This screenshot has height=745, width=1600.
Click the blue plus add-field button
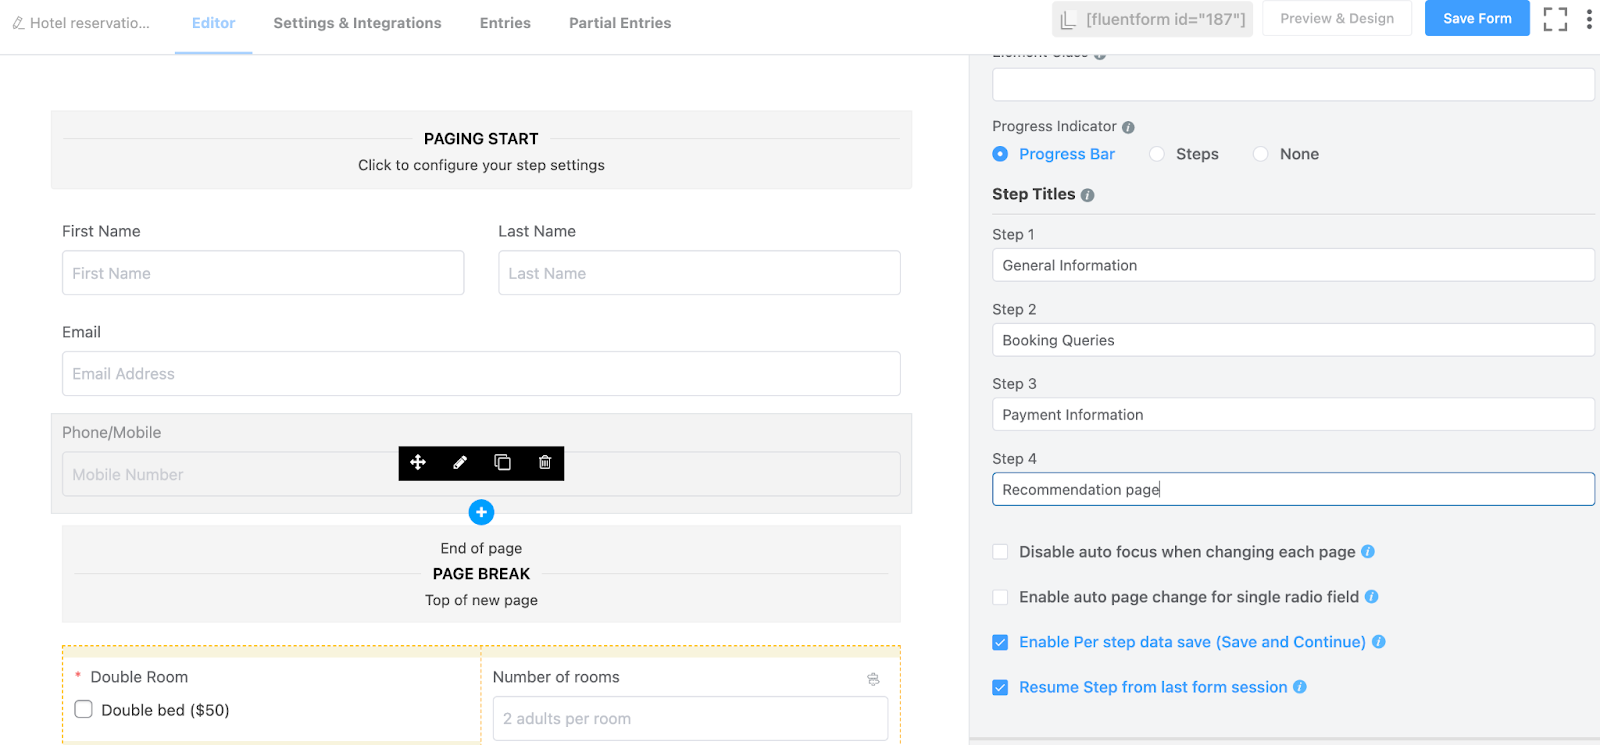click(481, 512)
